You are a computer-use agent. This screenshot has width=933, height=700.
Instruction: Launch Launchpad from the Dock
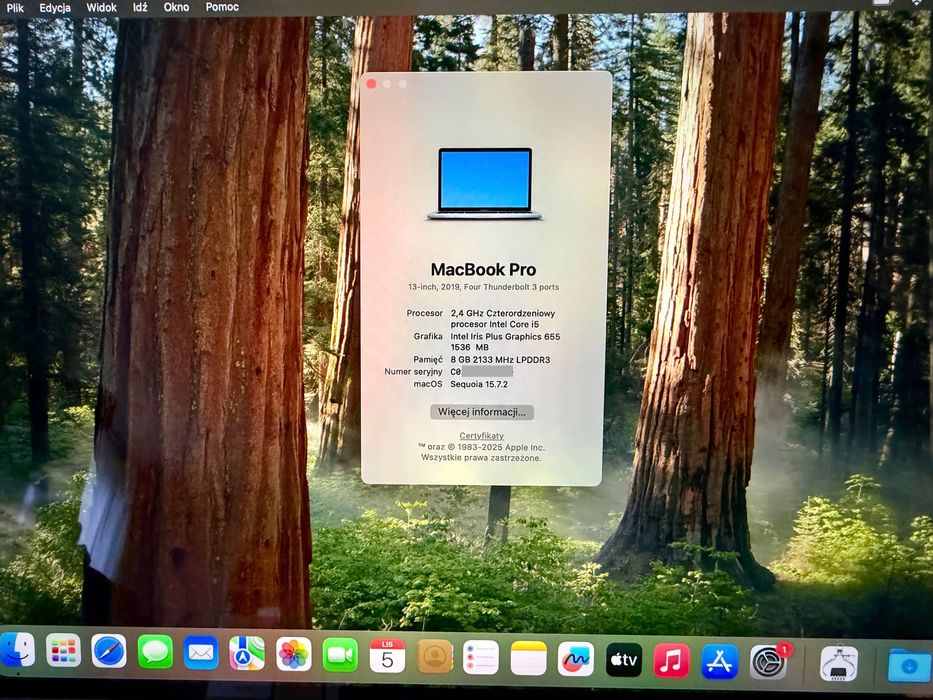pos(63,651)
